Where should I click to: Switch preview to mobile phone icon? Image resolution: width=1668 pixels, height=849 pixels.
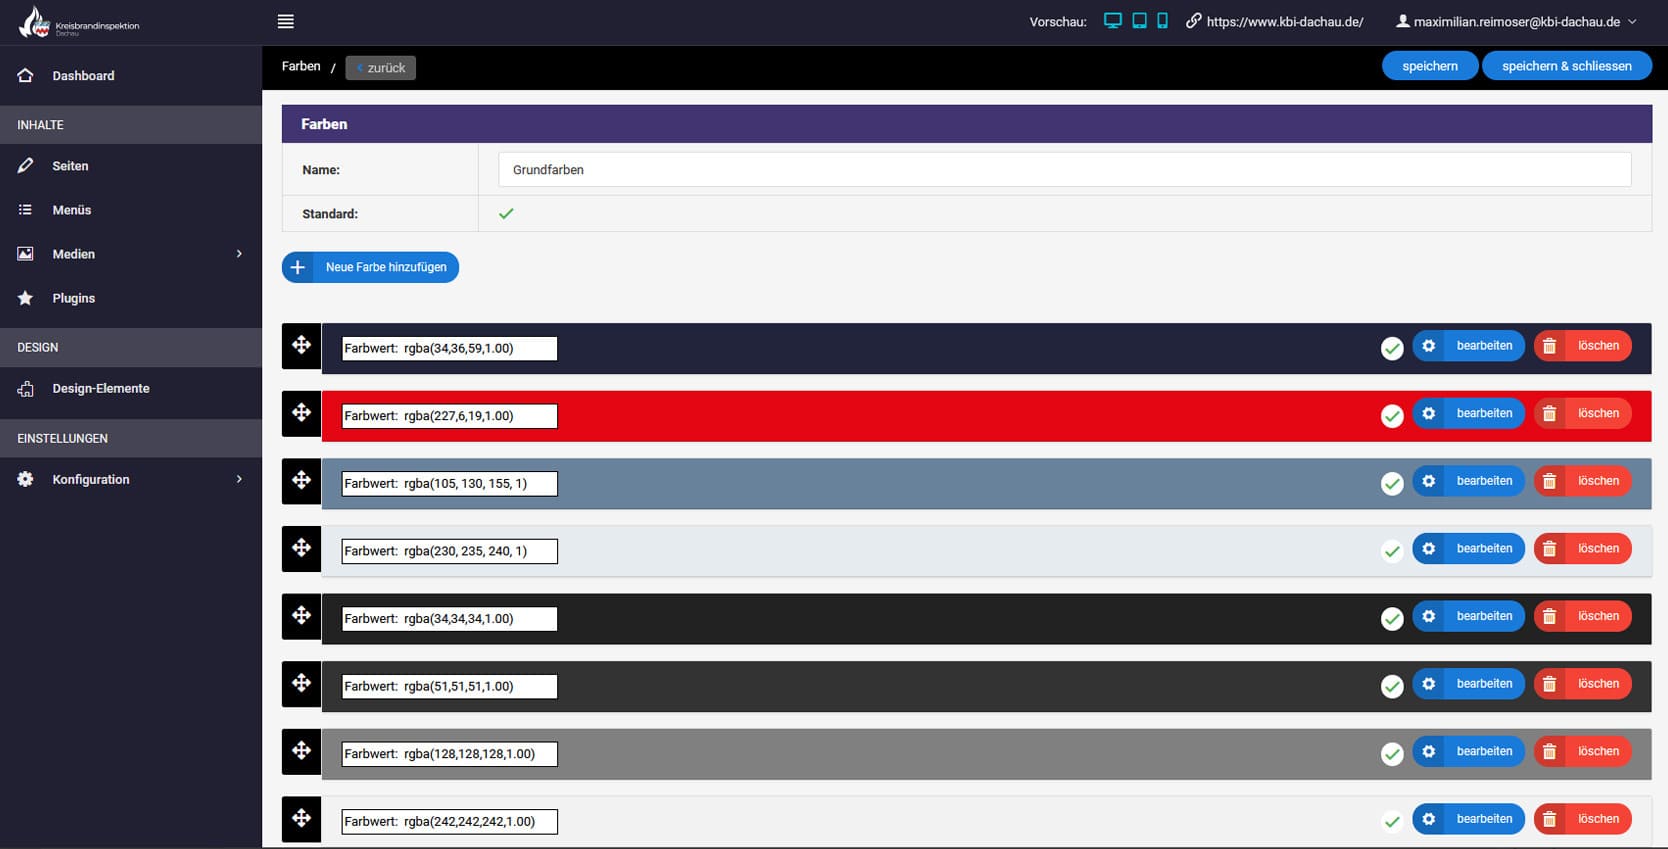coord(1162,21)
